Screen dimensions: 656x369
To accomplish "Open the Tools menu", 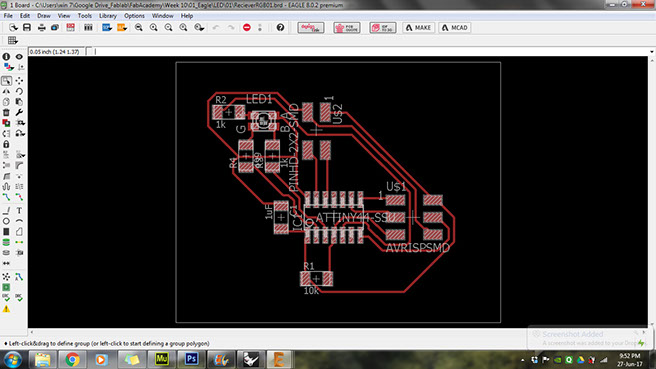I will point(85,15).
